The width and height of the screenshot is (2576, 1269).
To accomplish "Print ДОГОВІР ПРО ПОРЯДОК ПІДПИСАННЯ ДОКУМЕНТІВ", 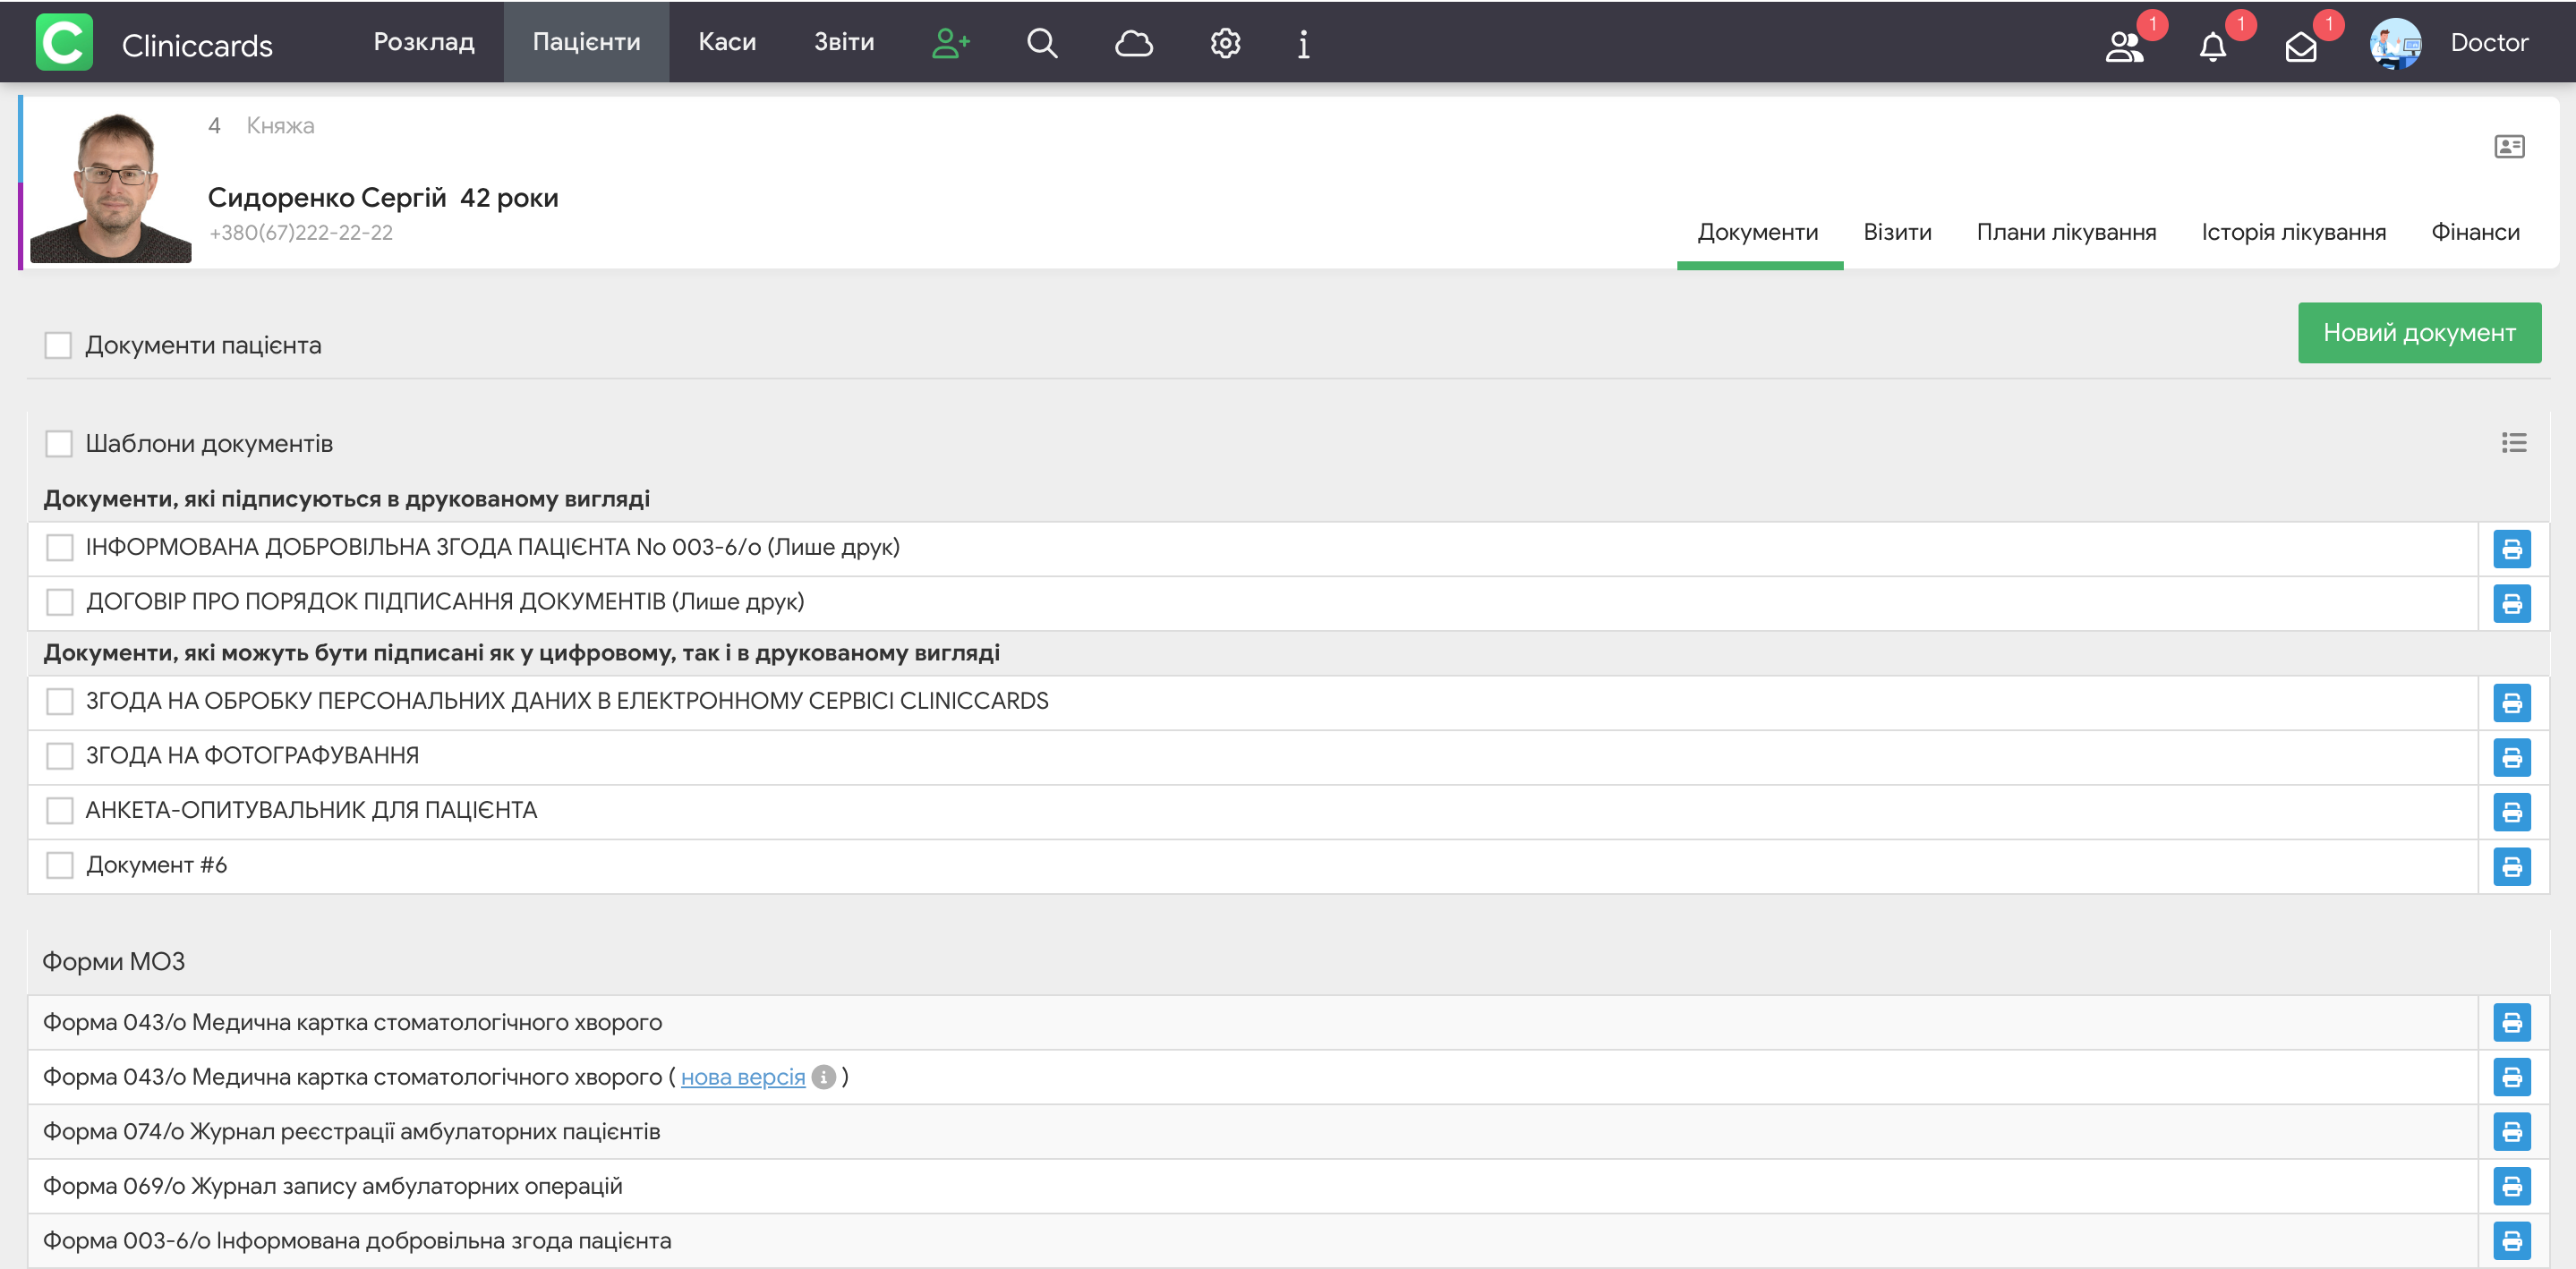I will coord(2511,603).
